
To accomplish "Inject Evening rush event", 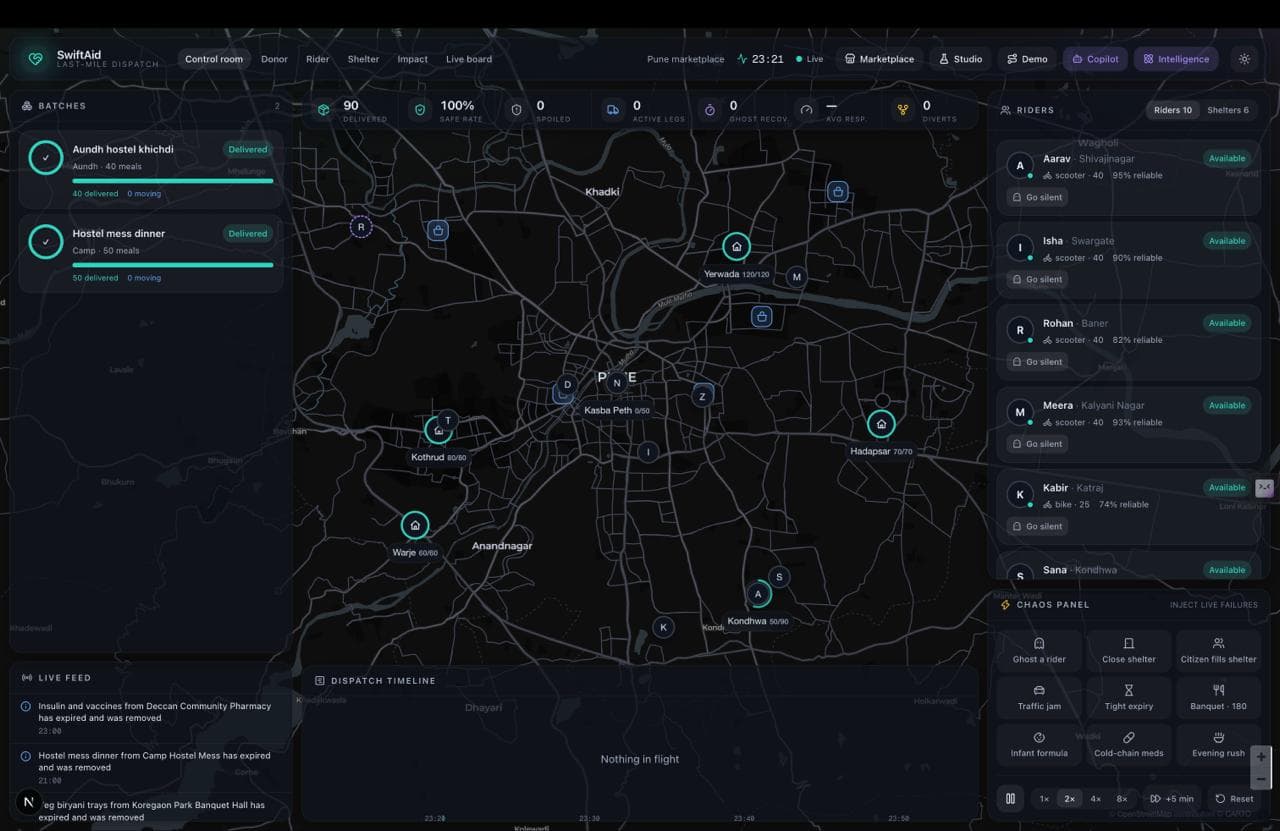I will pyautogui.click(x=1218, y=744).
